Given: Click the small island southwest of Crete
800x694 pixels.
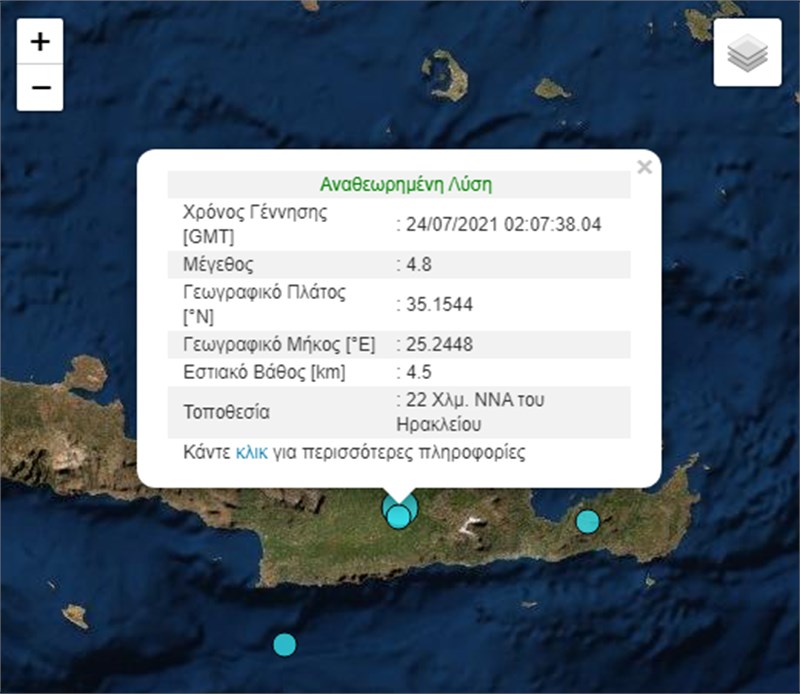Looking at the screenshot, I should click(x=75, y=615).
